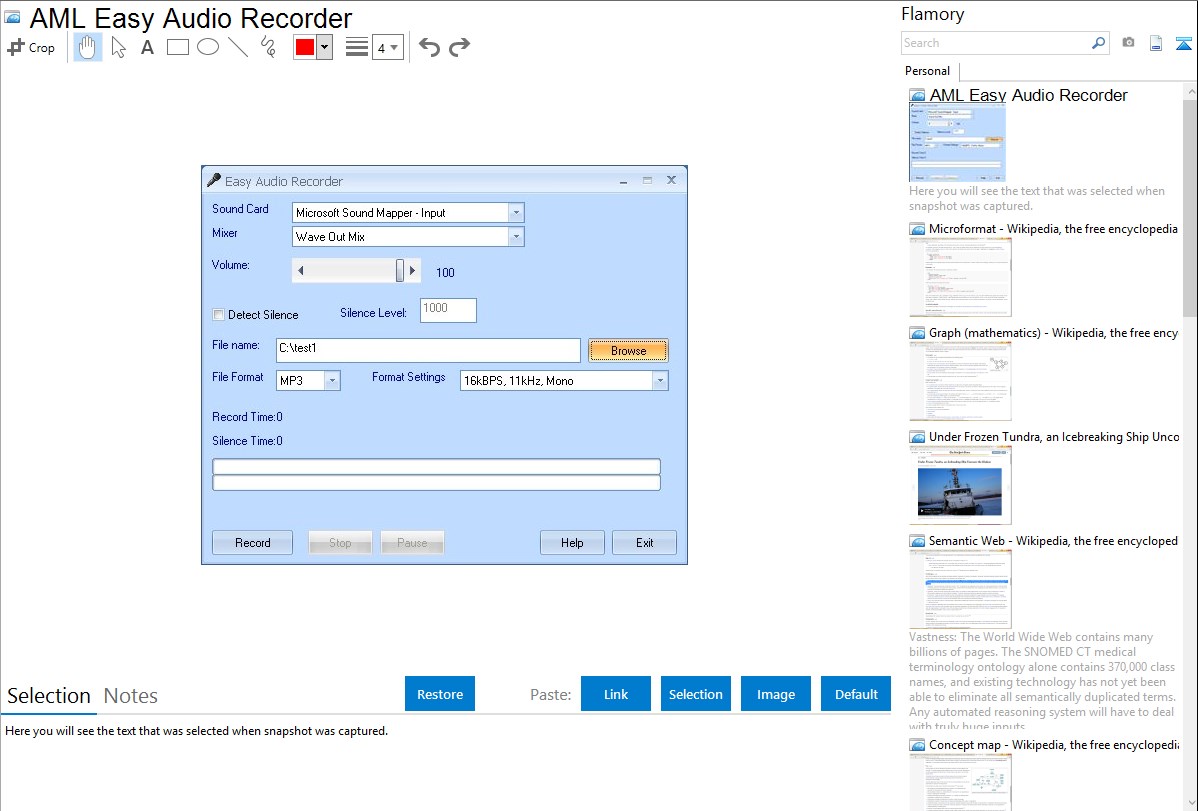The width and height of the screenshot is (1198, 811).
Task: Click the snapshot icon beside the main page title
Action: [x=12, y=17]
